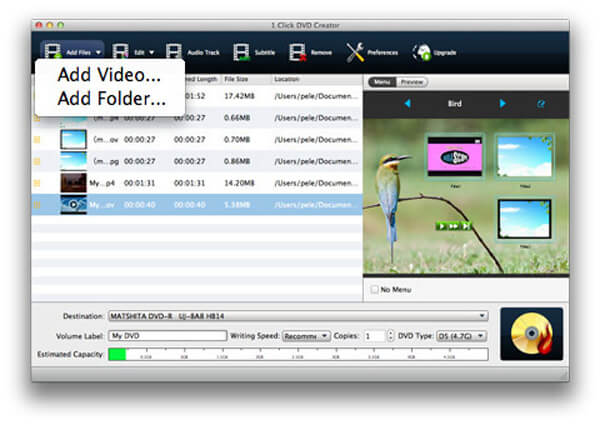Click the highlighted 00:00:40 video thumbnail
This screenshot has width=600, height=425.
[x=73, y=205]
